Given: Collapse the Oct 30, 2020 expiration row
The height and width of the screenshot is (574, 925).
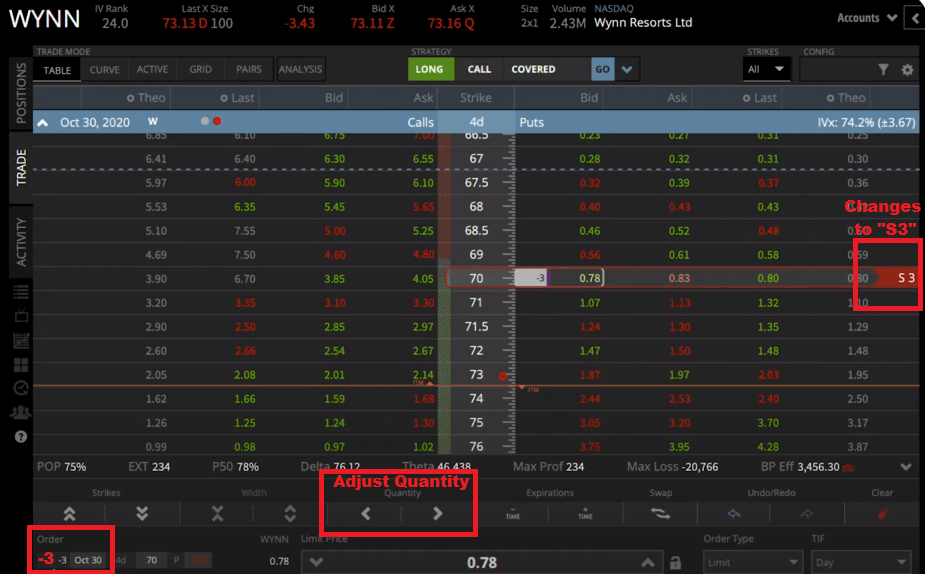Looking at the screenshot, I should coord(43,121).
